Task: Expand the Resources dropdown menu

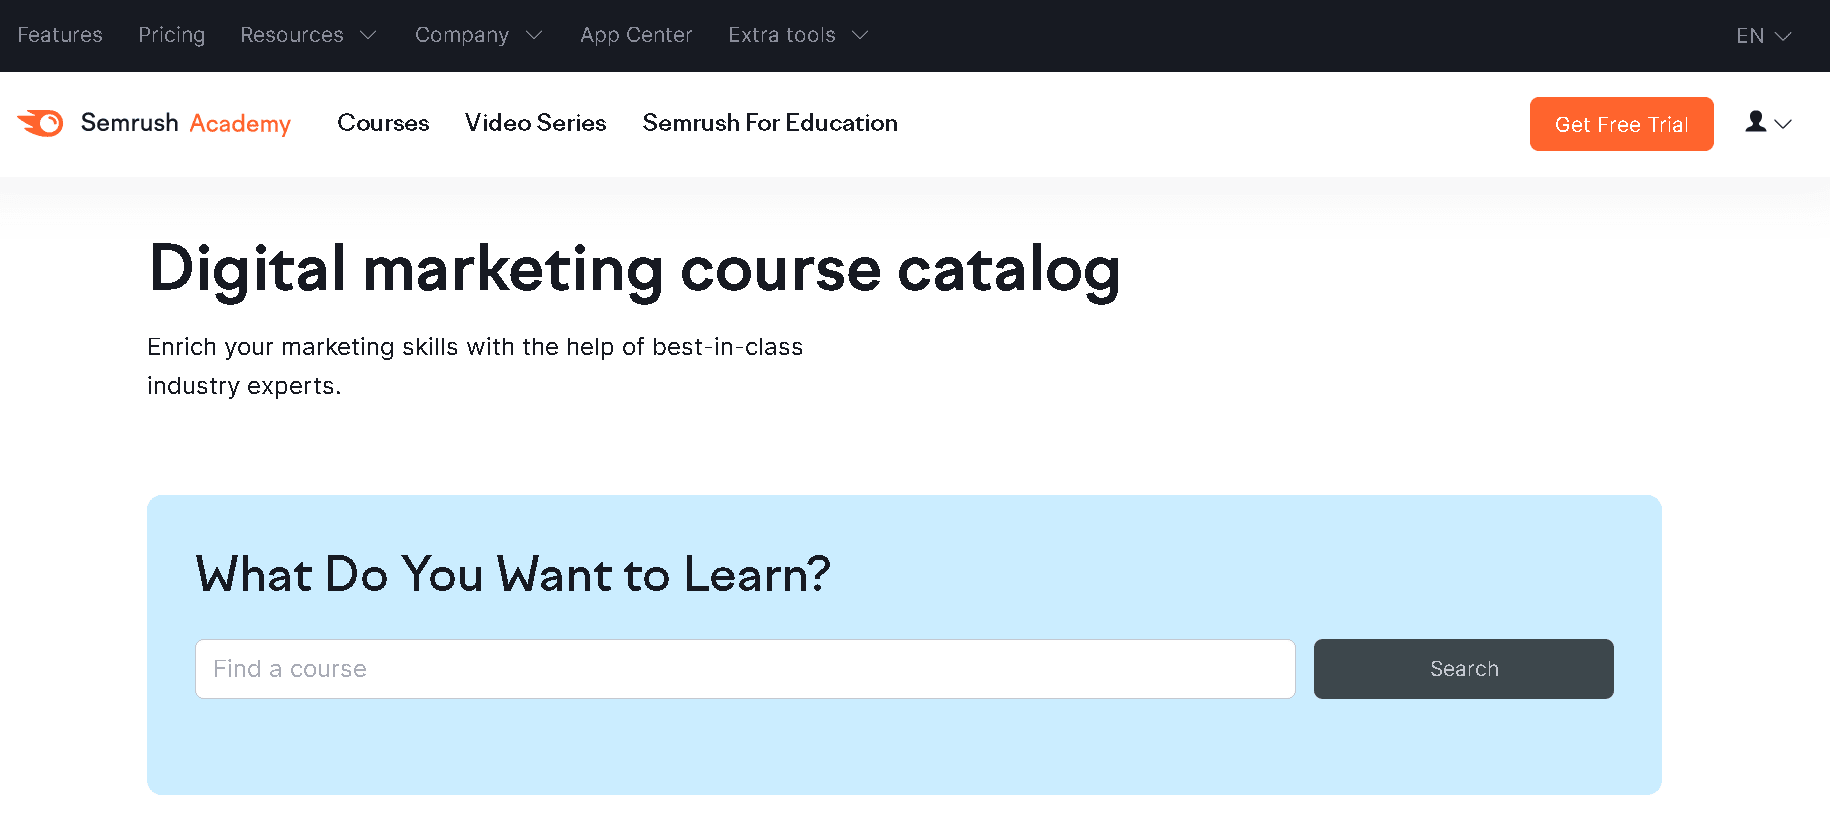Action: pos(308,35)
